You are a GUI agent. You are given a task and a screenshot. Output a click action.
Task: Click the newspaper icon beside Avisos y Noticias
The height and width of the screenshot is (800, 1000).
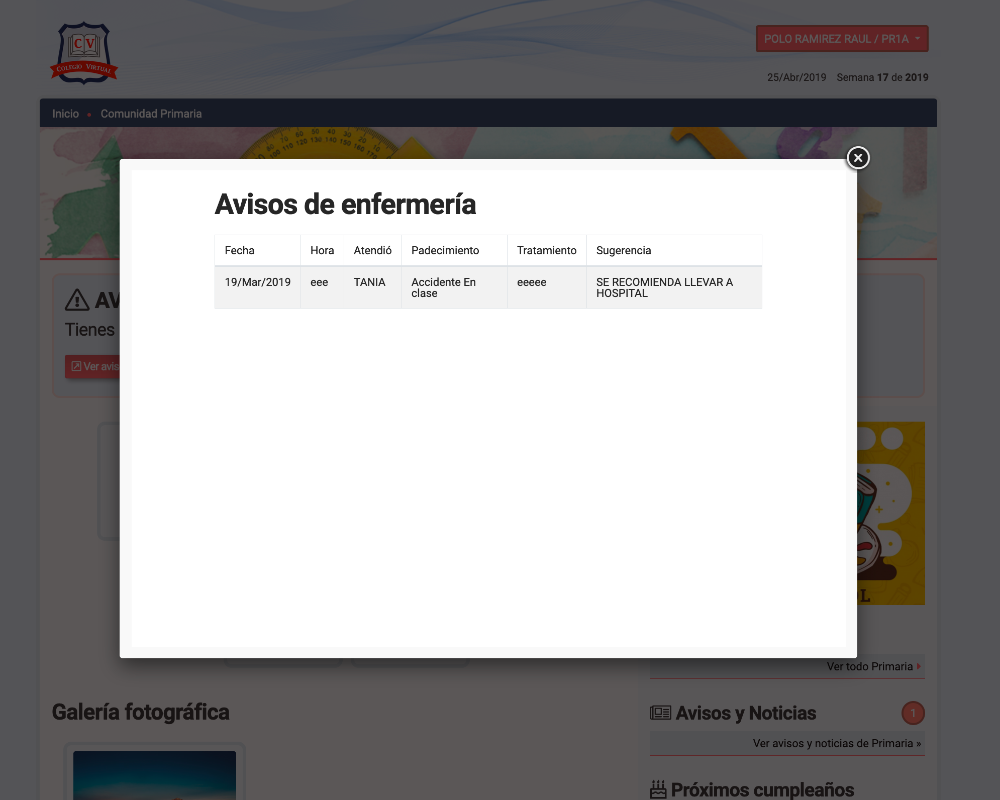[x=660, y=713]
